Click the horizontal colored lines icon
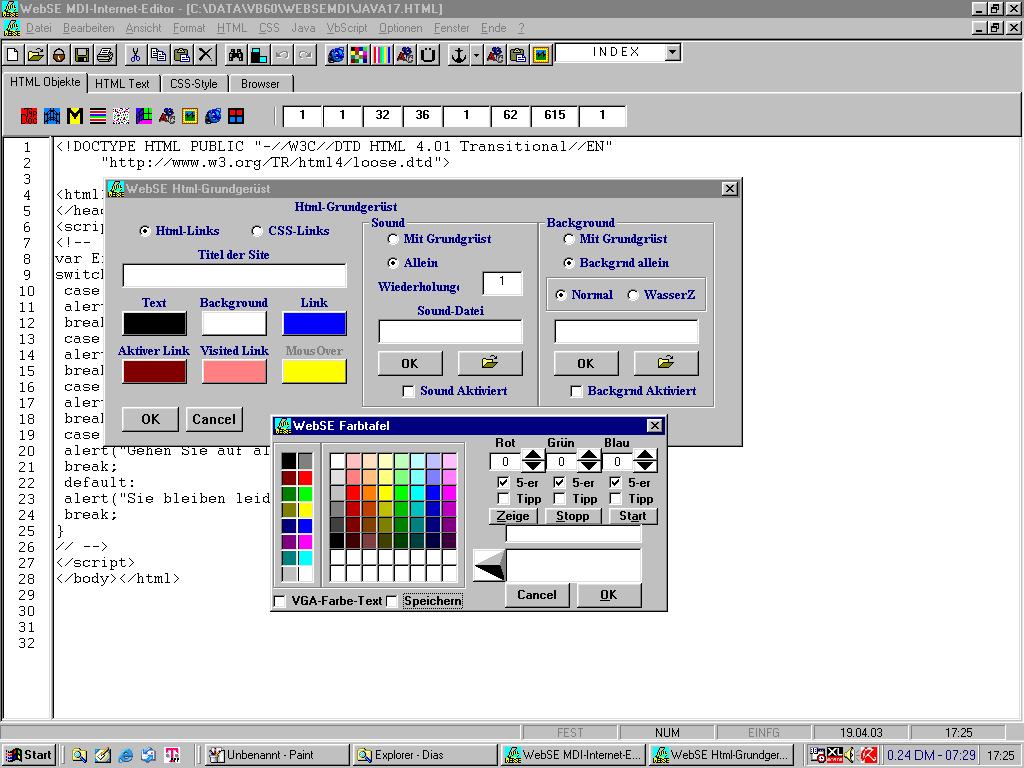The height and width of the screenshot is (768, 1024). tap(98, 116)
